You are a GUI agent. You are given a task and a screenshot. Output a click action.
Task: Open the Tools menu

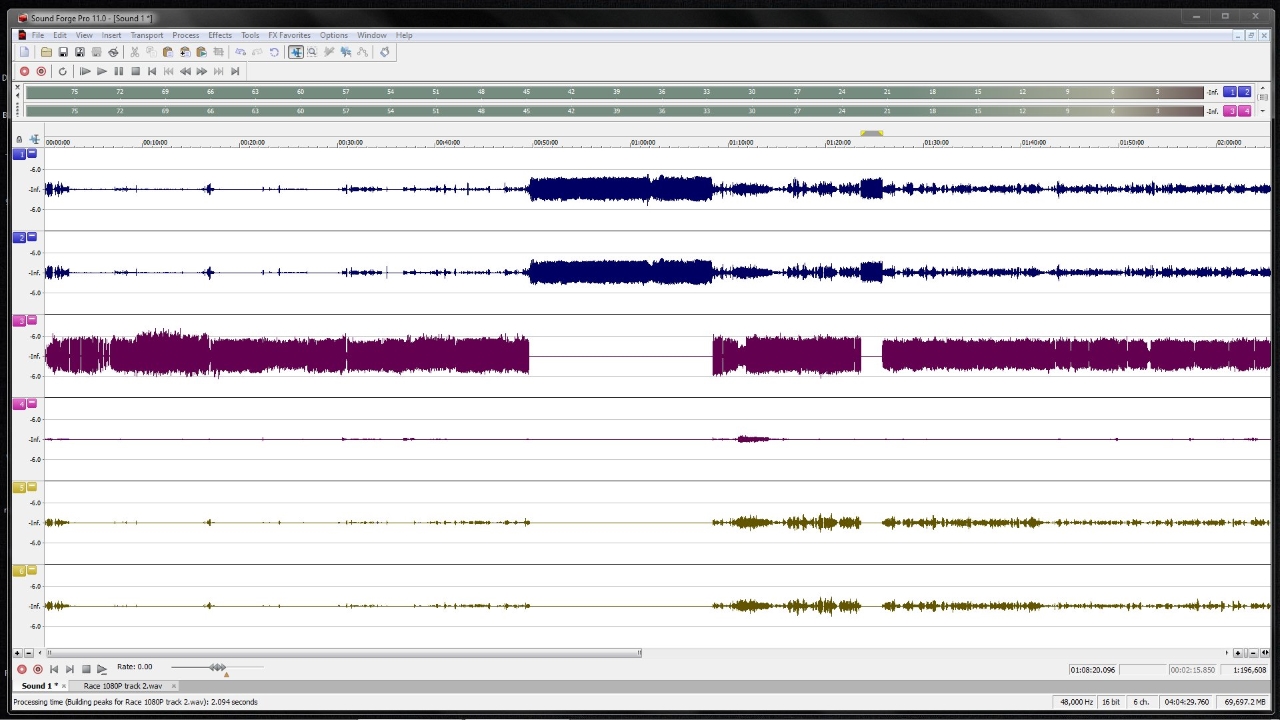tap(250, 35)
